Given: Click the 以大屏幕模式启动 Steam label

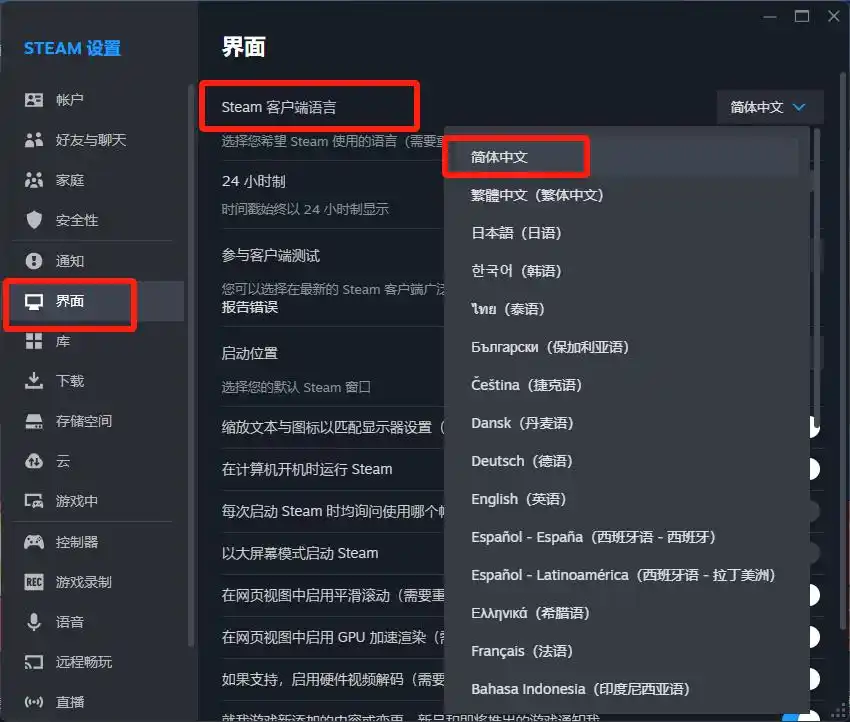Looking at the screenshot, I should 300,553.
